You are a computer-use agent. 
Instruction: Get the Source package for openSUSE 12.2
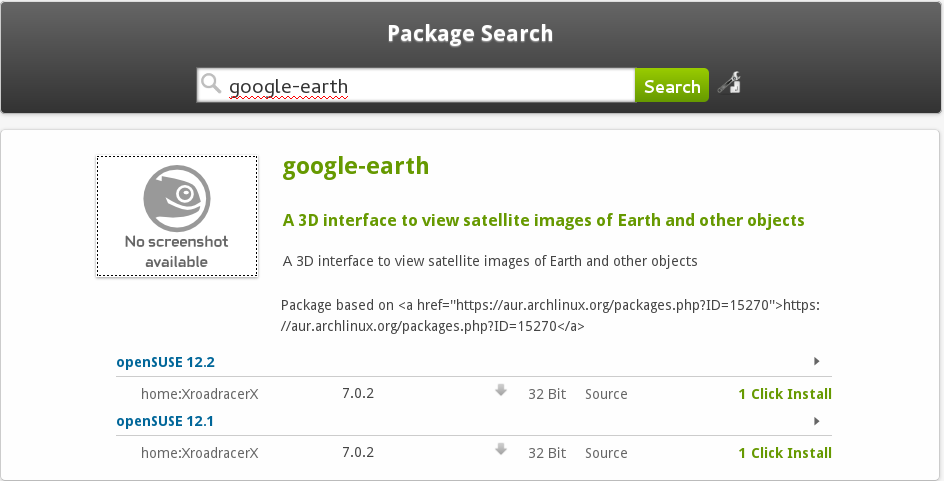tap(606, 394)
